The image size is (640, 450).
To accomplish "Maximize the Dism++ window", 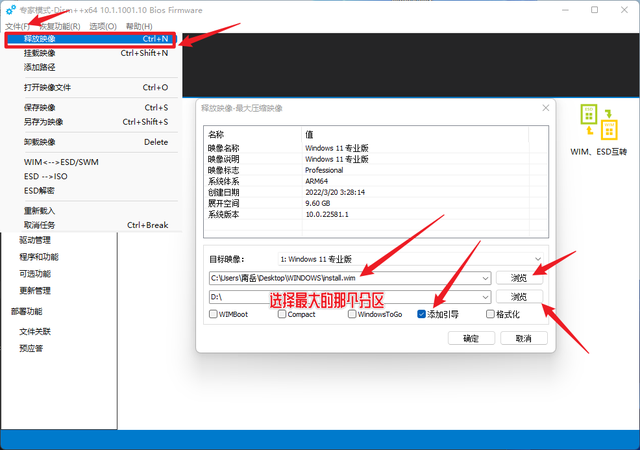I will (x=595, y=9).
